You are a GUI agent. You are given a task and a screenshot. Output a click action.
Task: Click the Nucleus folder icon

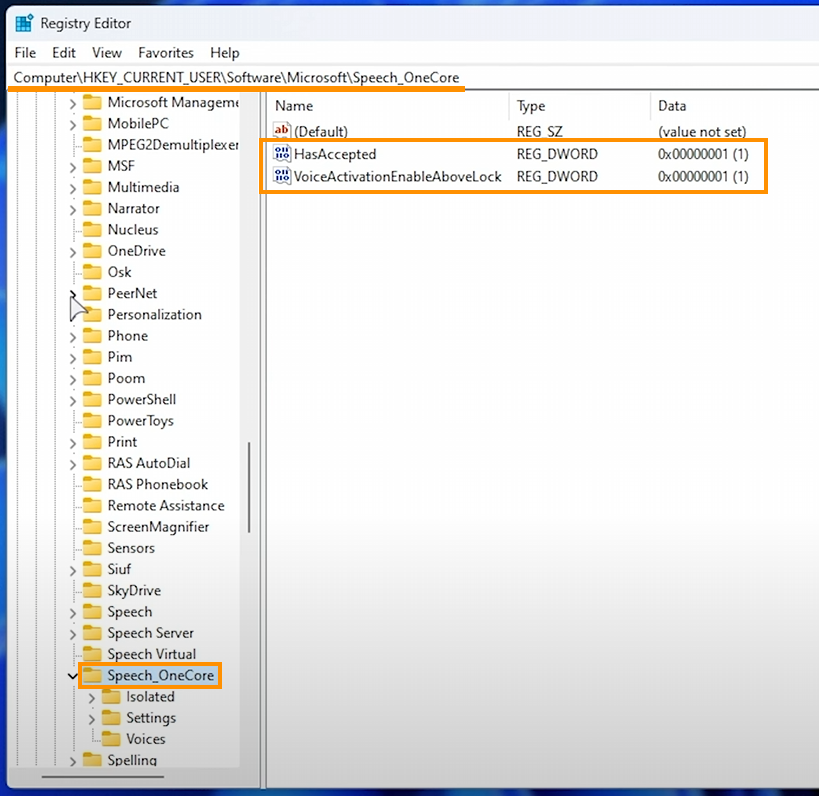click(92, 229)
